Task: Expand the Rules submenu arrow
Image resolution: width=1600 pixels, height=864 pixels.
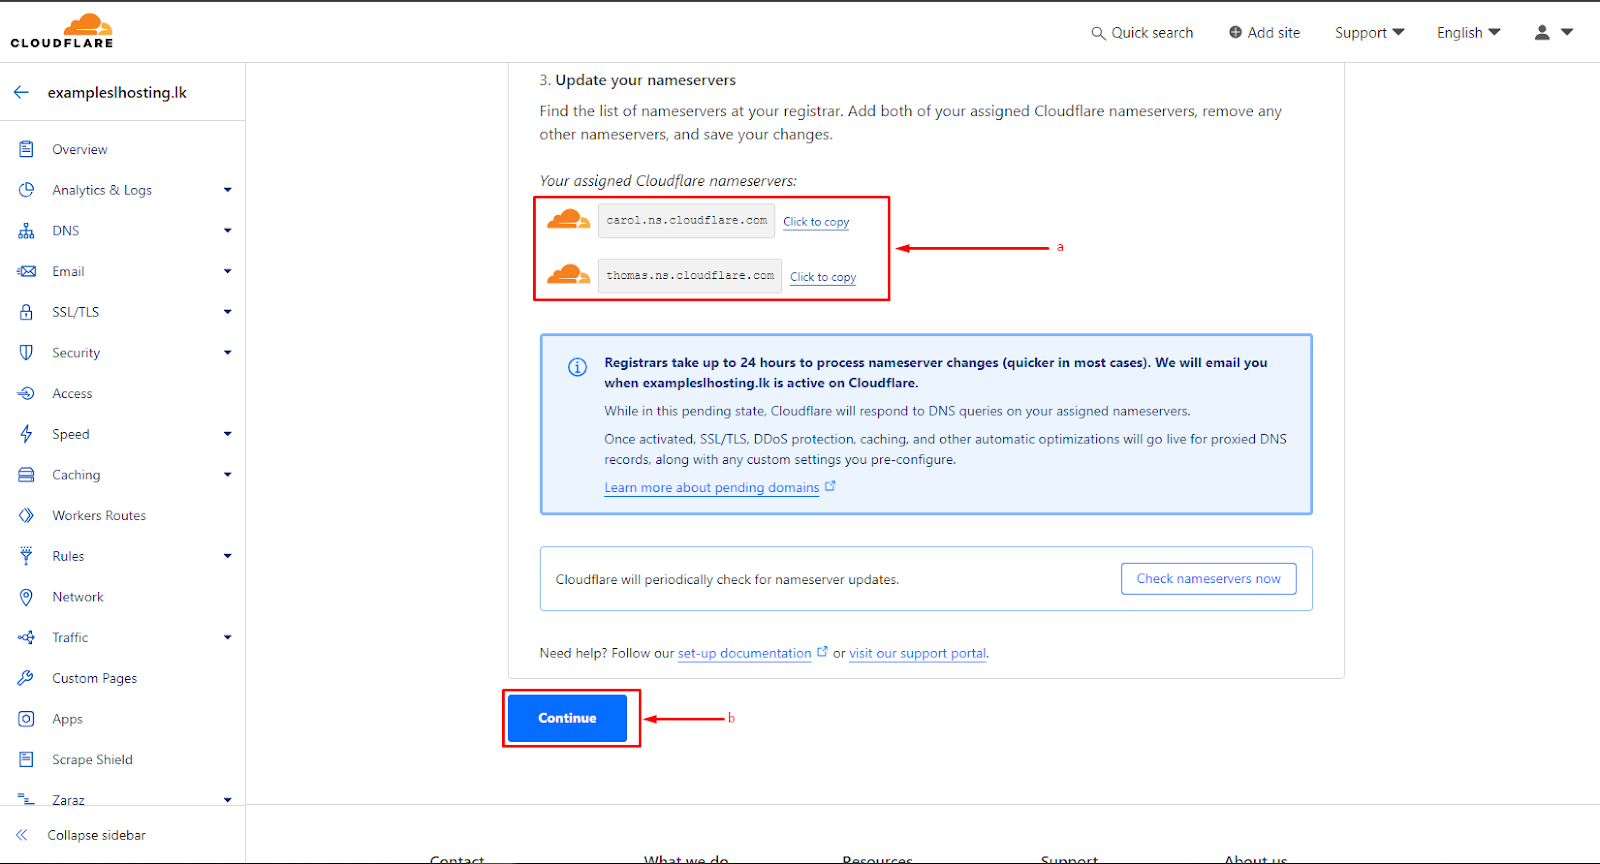Action: click(228, 556)
